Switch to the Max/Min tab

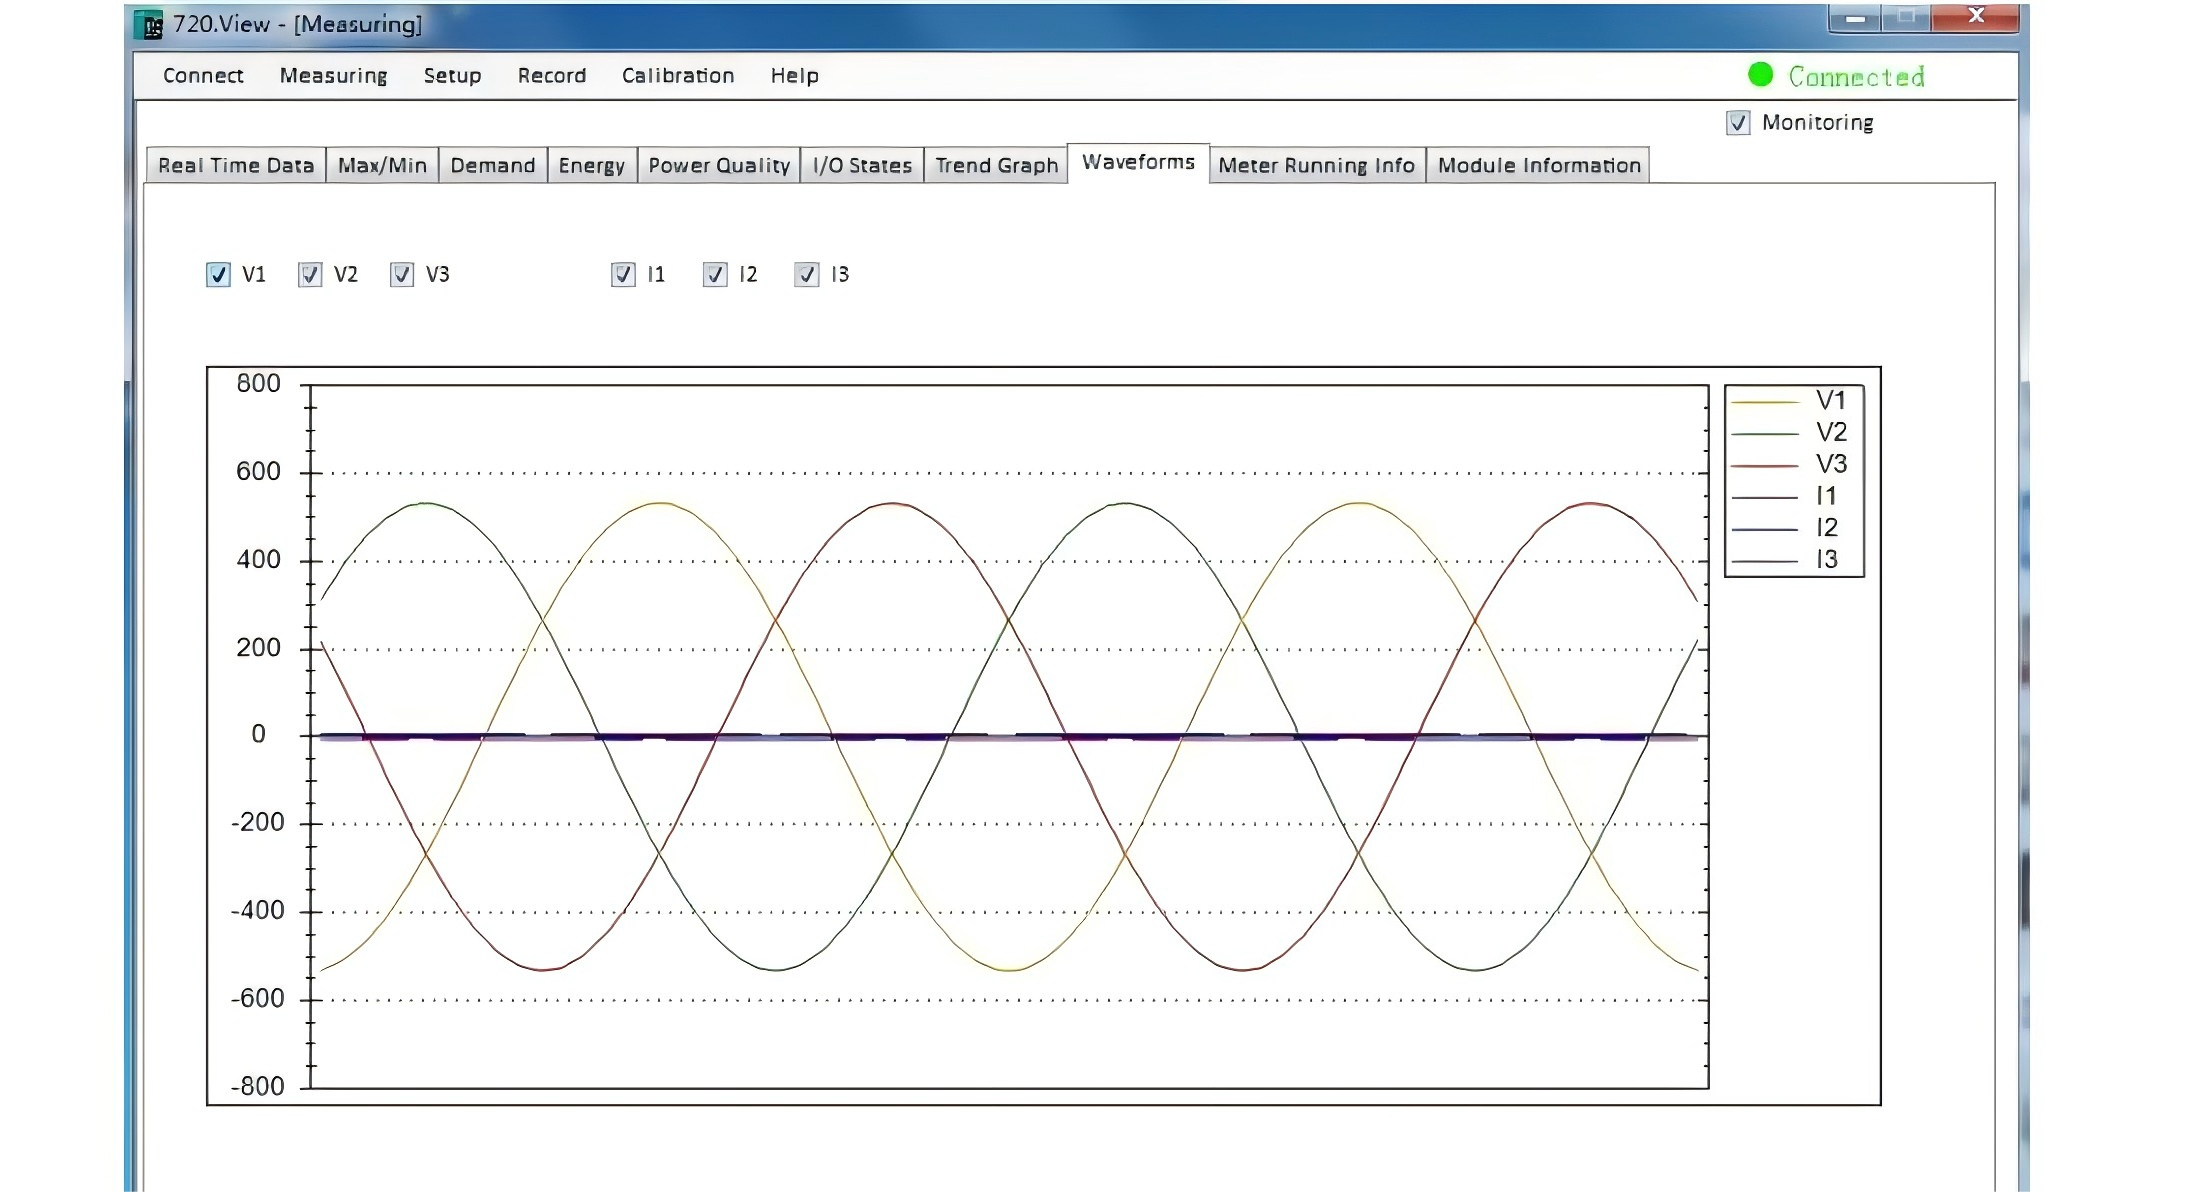[x=382, y=165]
